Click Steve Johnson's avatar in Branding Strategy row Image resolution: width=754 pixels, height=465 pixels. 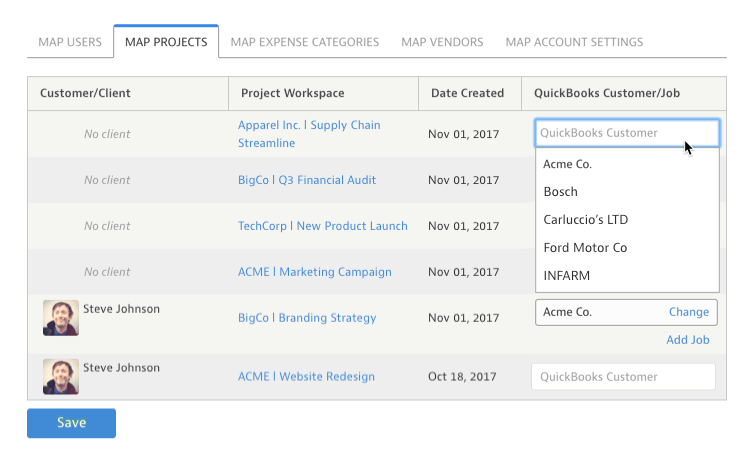pos(60,318)
